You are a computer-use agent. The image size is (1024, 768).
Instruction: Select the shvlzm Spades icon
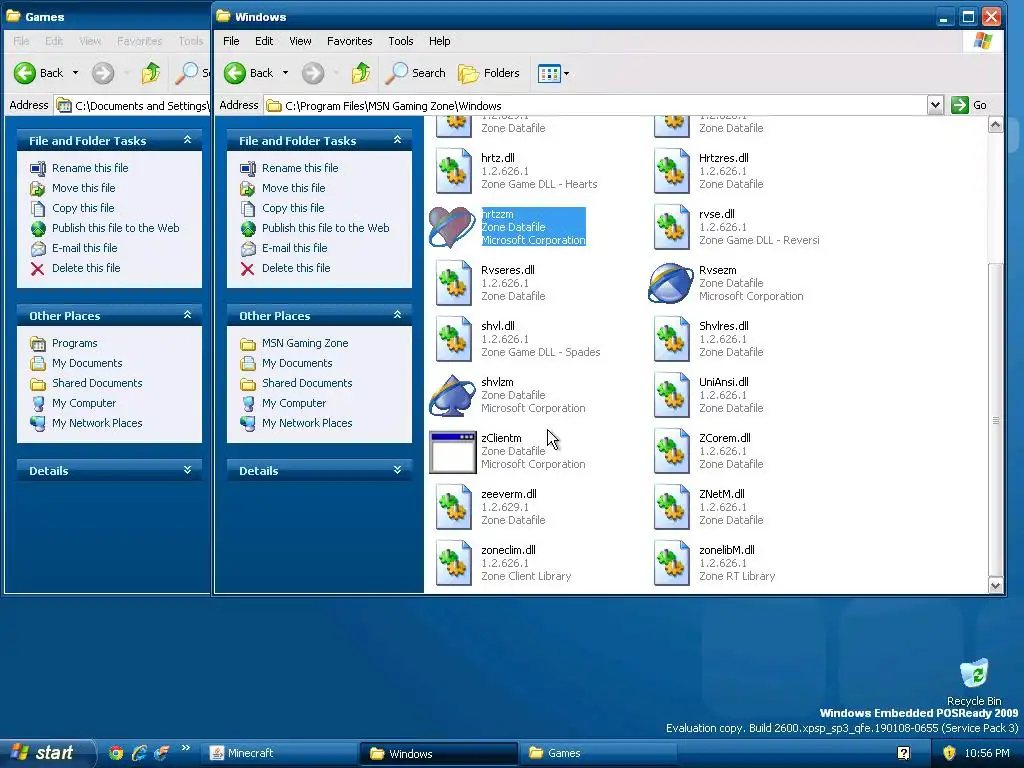[452, 396]
